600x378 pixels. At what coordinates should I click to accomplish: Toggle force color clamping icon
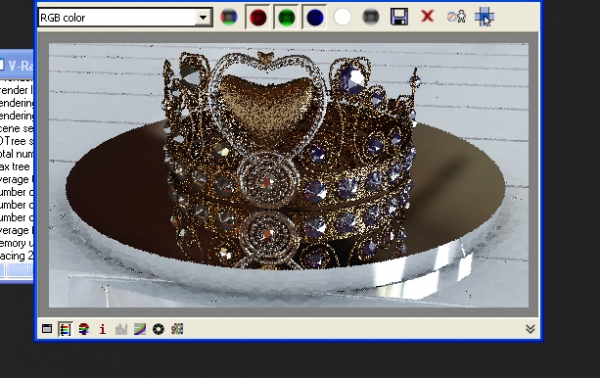coord(65,329)
